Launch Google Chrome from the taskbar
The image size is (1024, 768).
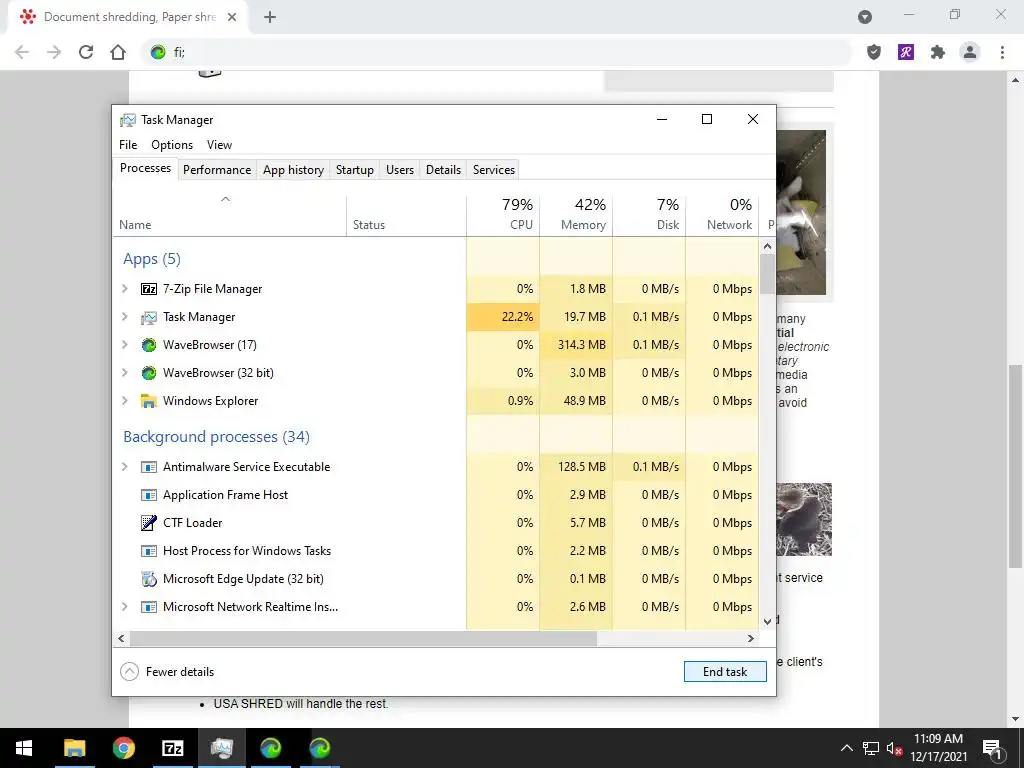pyautogui.click(x=123, y=748)
